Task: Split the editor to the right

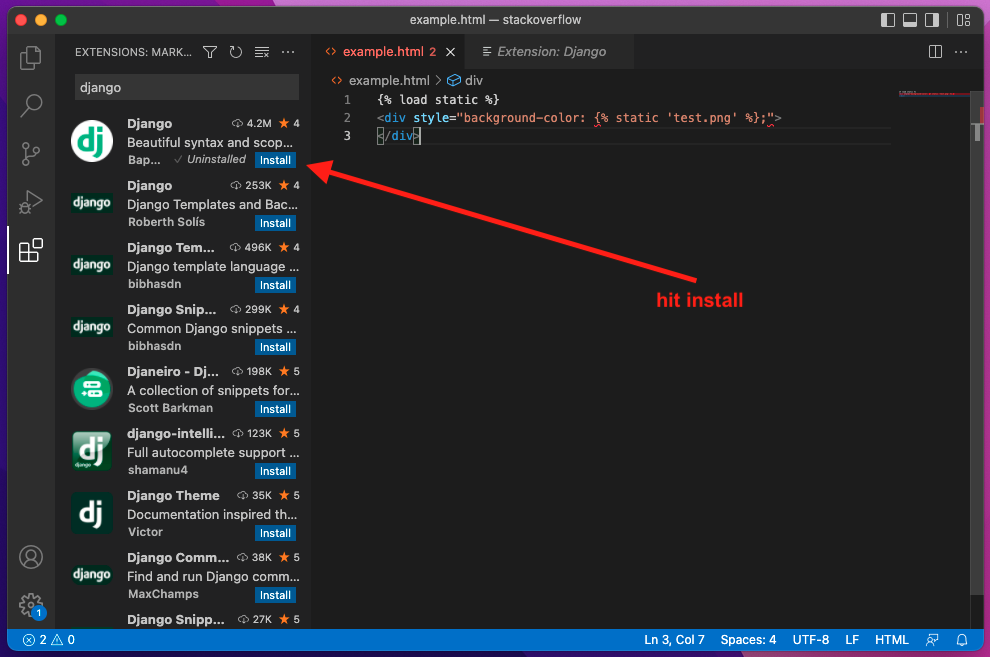Action: [936, 52]
